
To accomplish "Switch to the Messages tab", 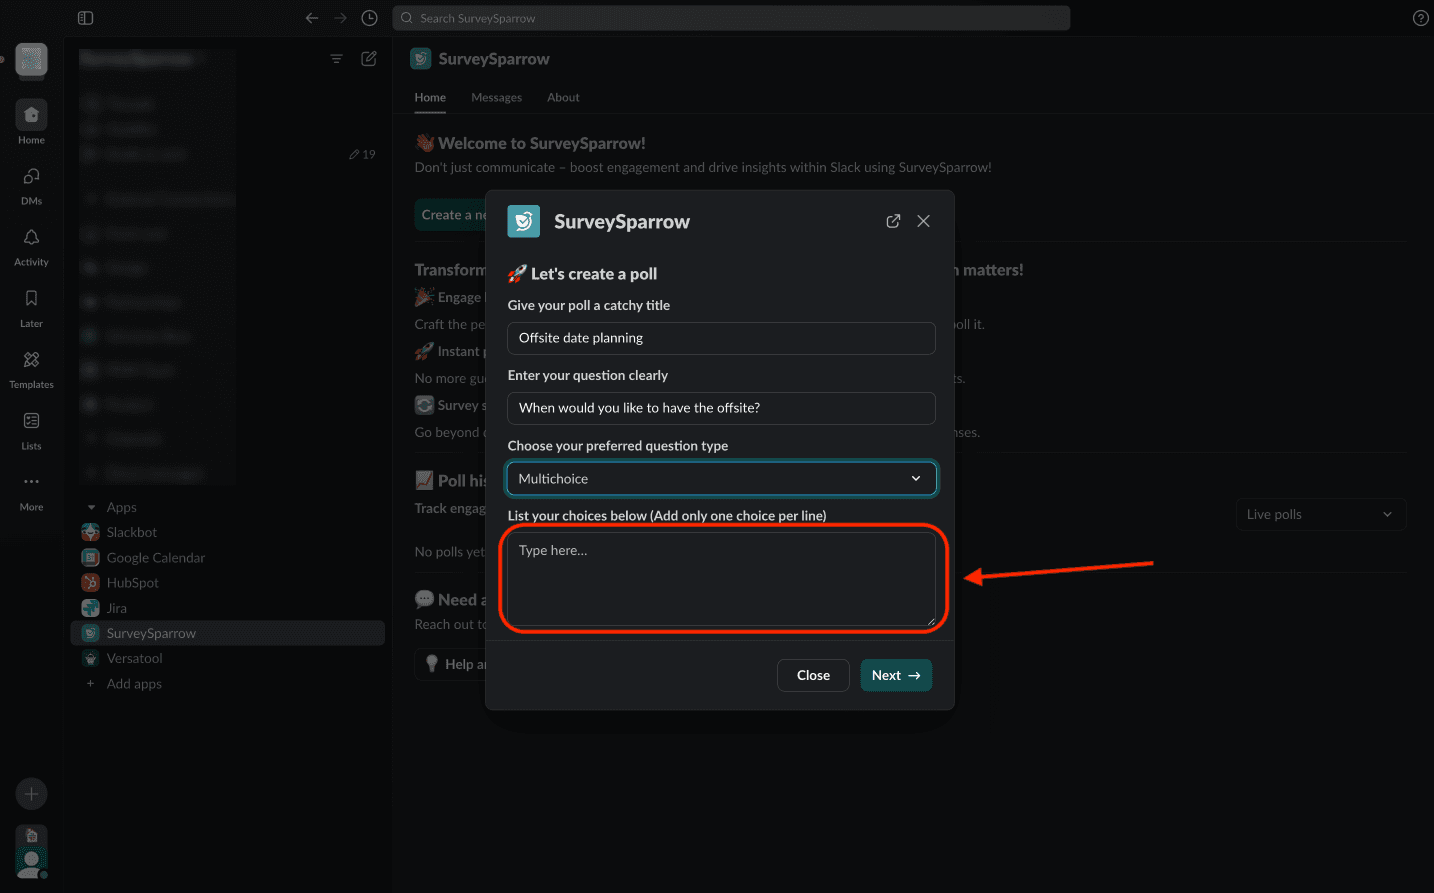I will (x=496, y=97).
